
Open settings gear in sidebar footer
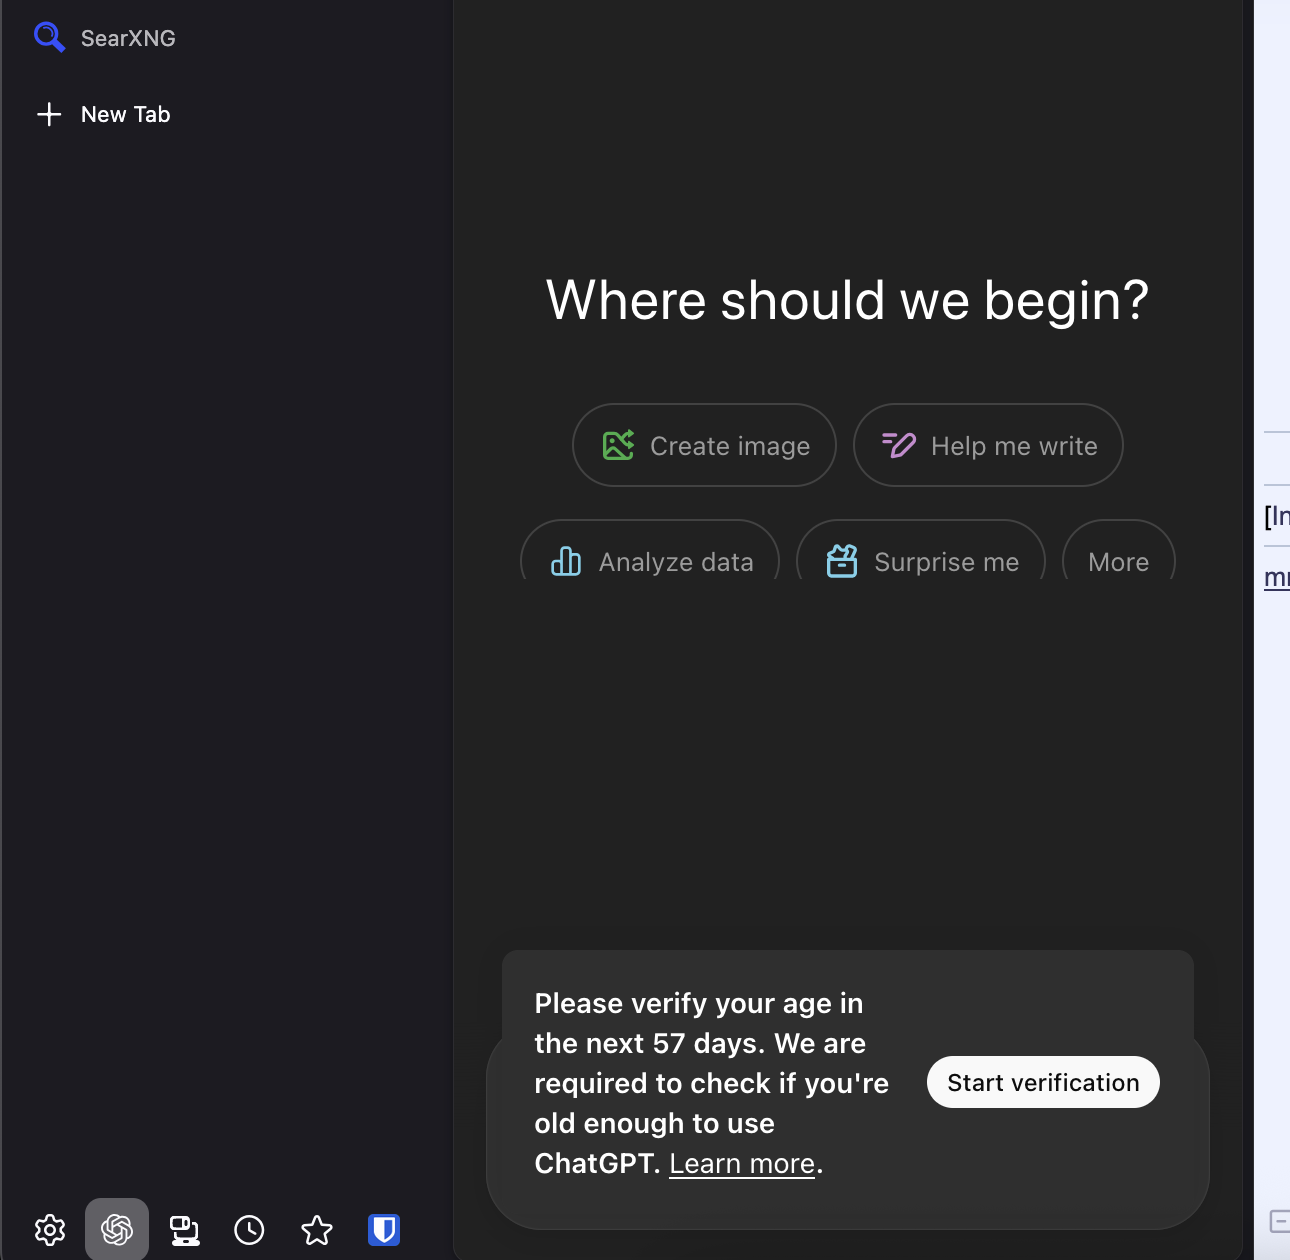(x=50, y=1230)
